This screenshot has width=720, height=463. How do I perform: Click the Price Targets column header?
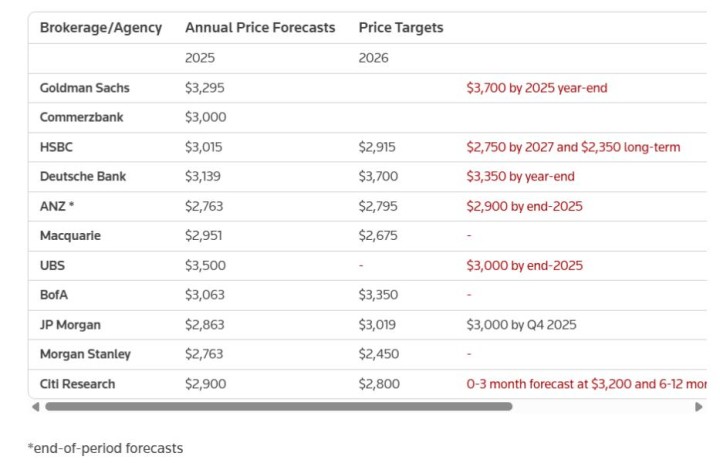pos(401,28)
